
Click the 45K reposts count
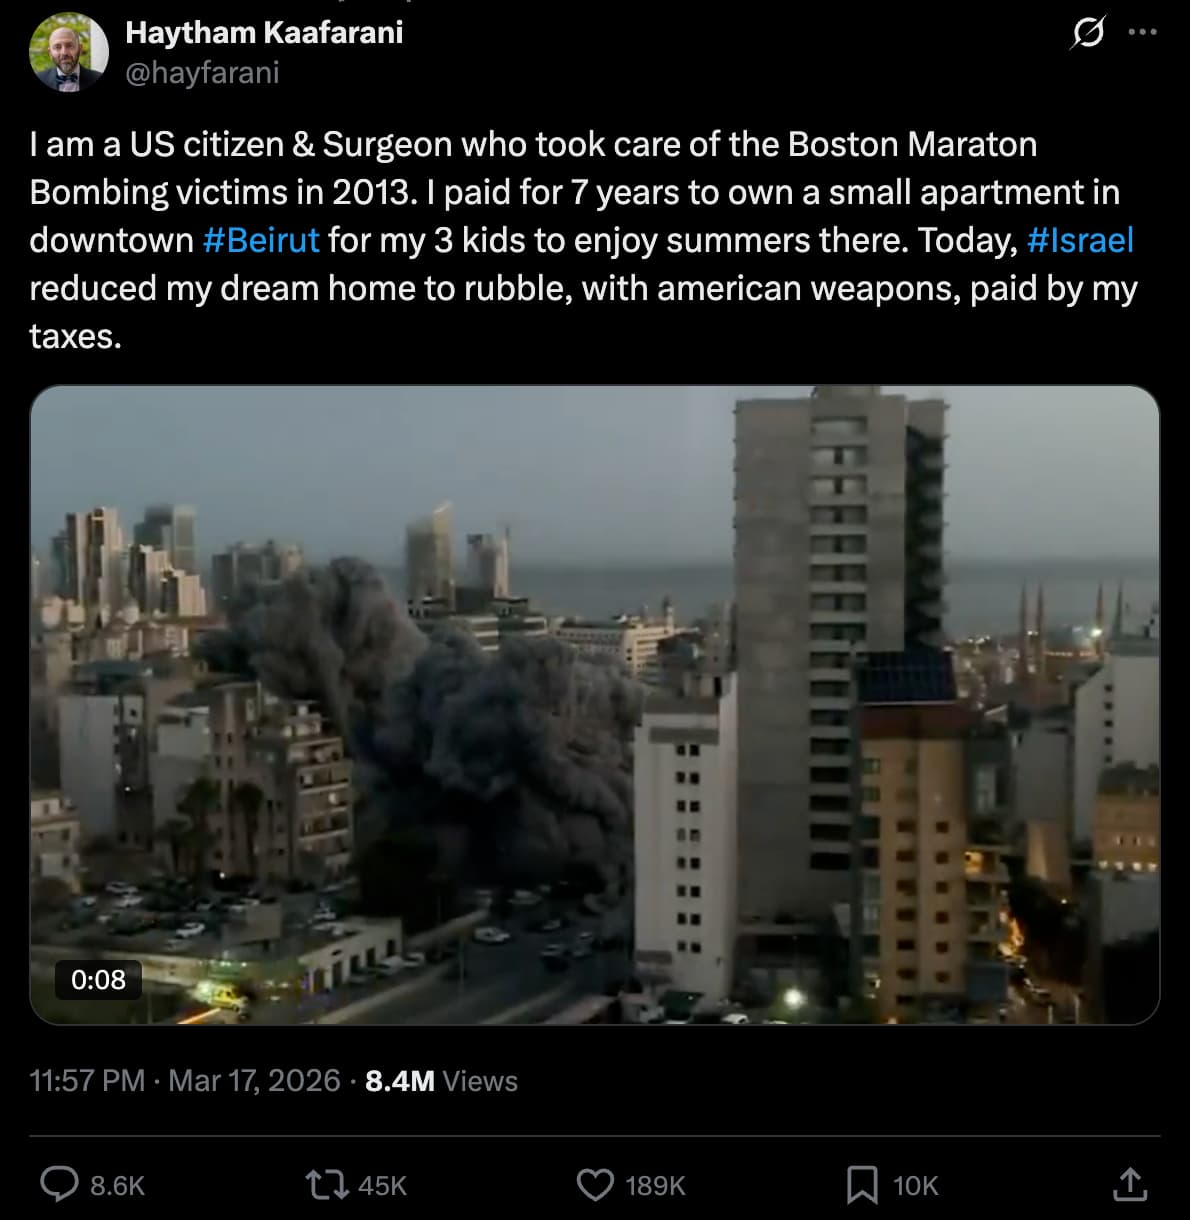point(382,1186)
